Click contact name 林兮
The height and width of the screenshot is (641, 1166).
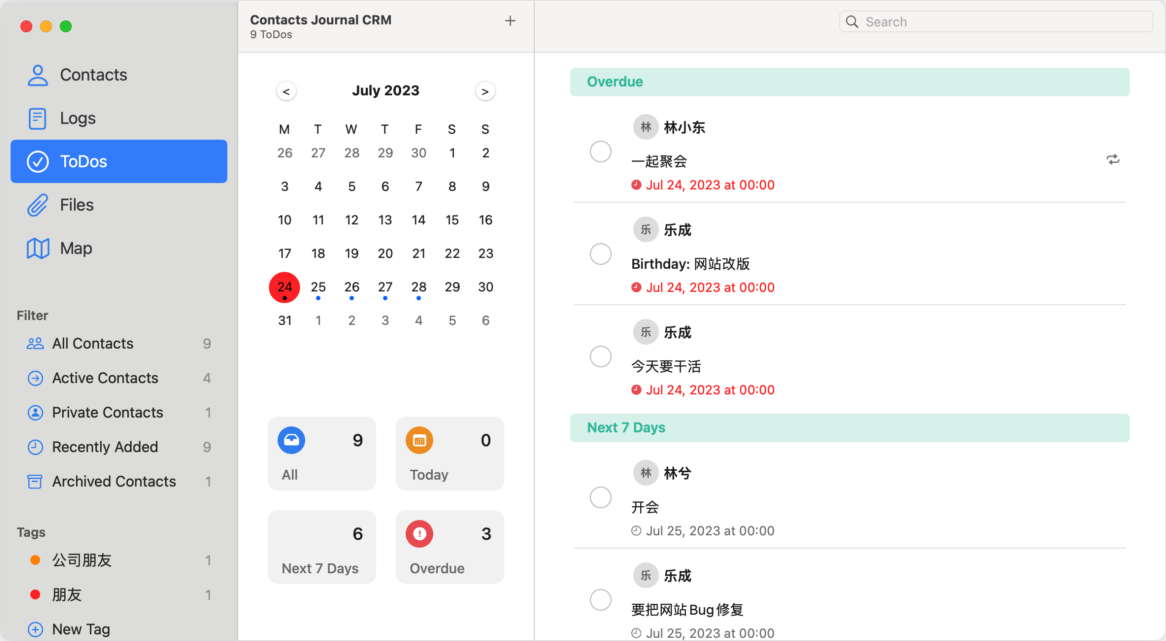click(677, 473)
